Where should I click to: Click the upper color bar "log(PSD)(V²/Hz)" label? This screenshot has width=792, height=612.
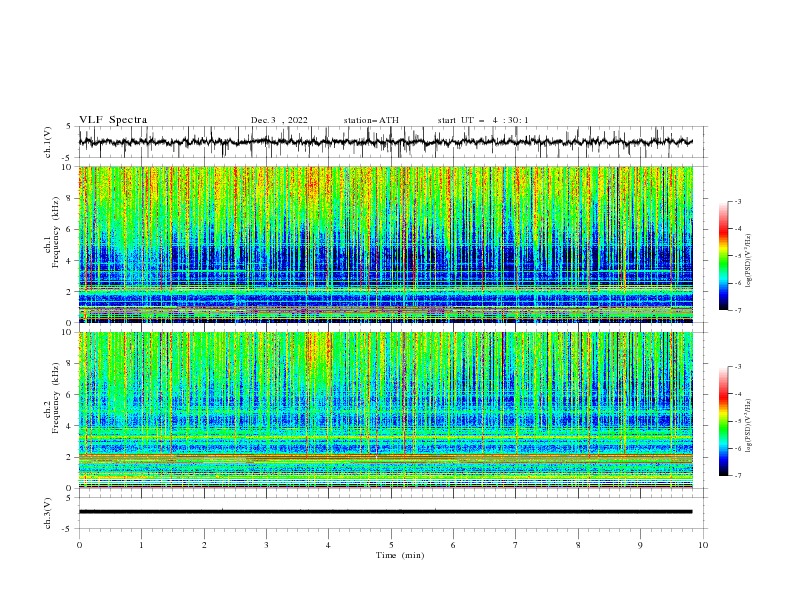748,260
